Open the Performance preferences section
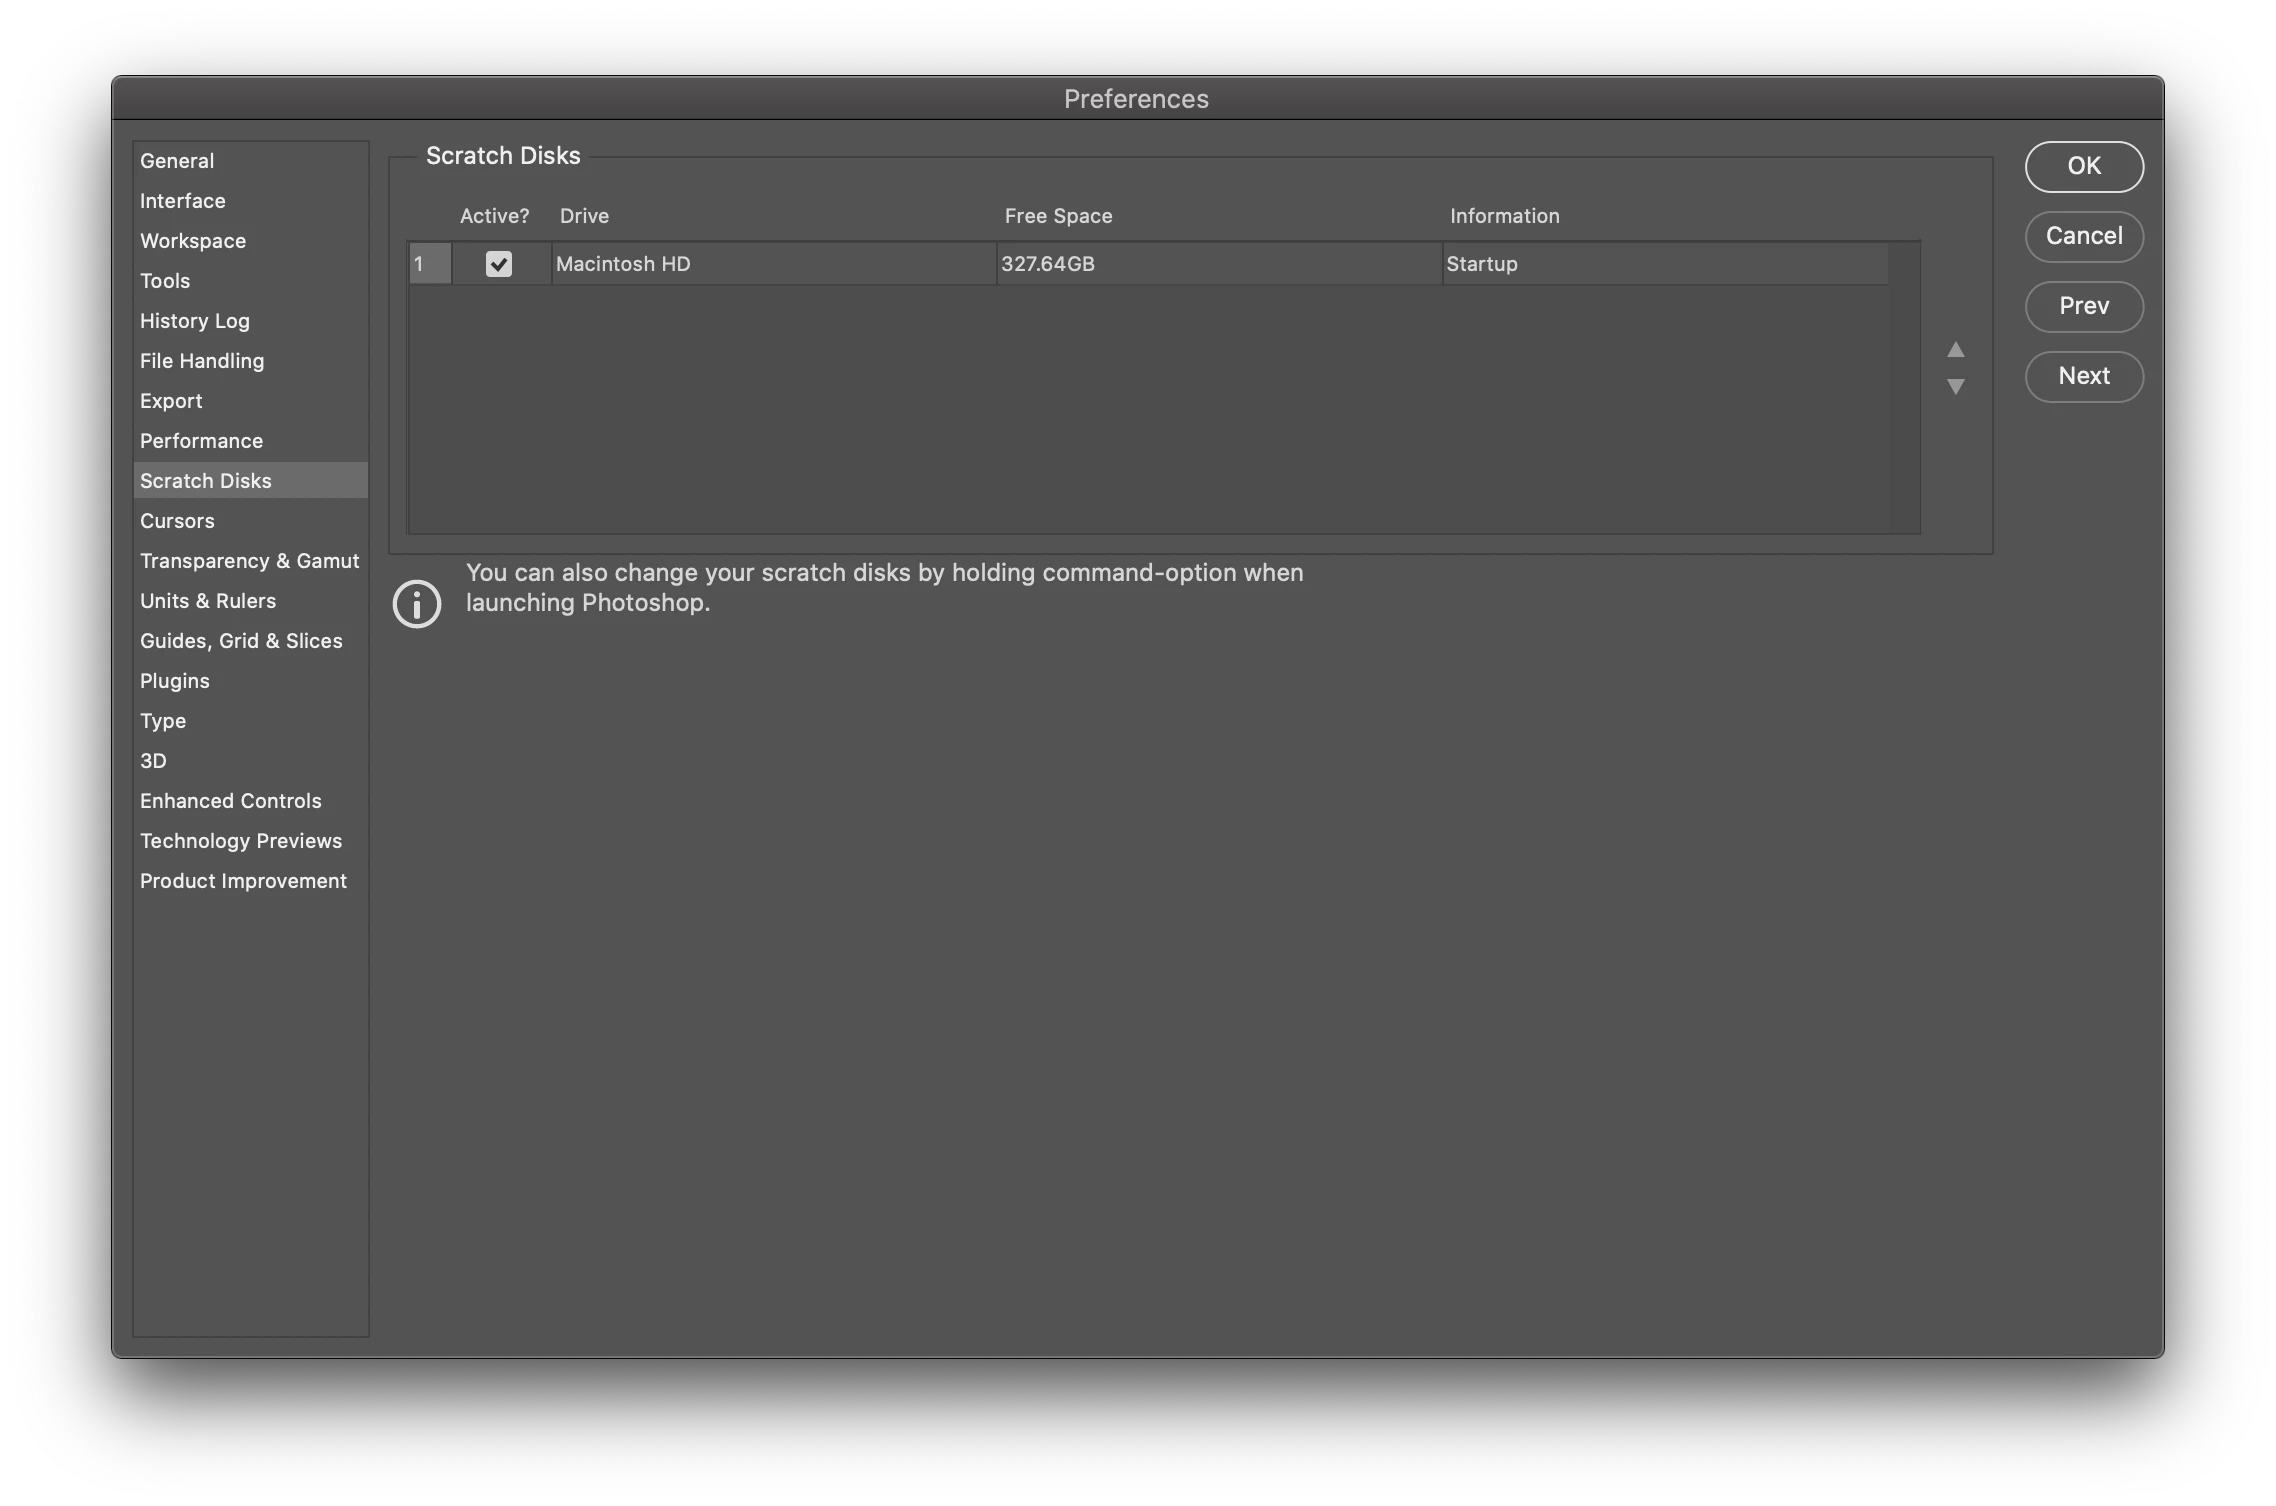Screen dimensions: 2276x1506 point(201,441)
